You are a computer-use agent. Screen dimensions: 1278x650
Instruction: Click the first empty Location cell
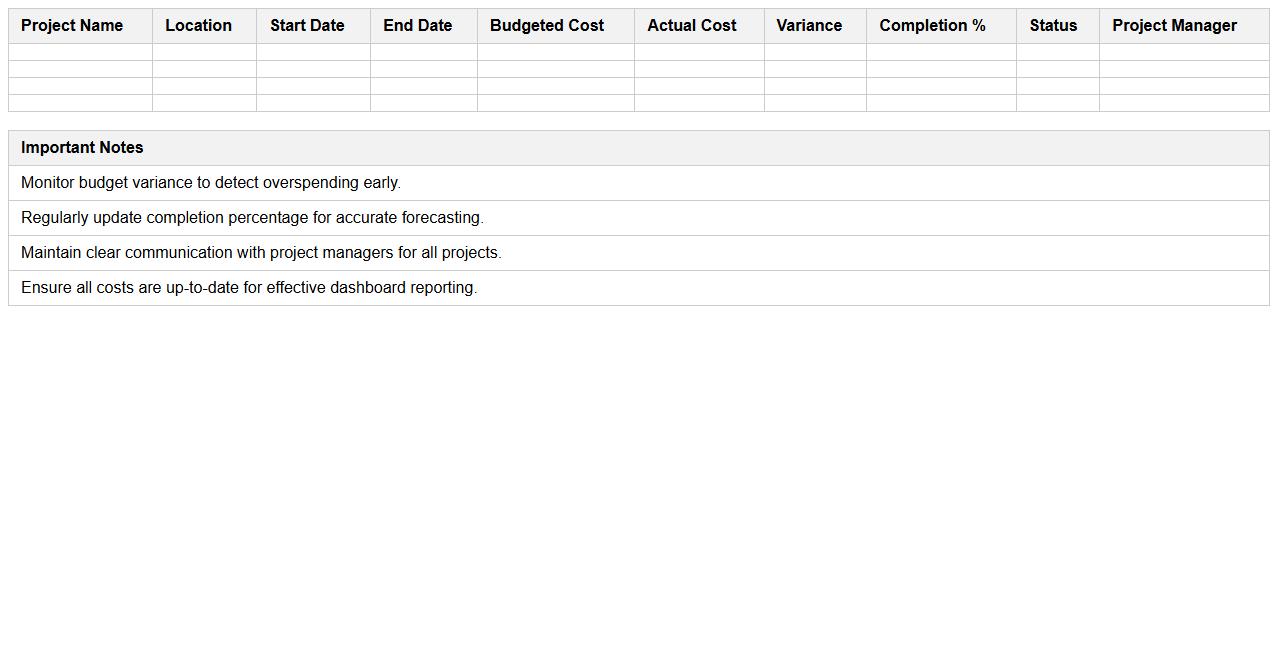pyautogui.click(x=203, y=50)
